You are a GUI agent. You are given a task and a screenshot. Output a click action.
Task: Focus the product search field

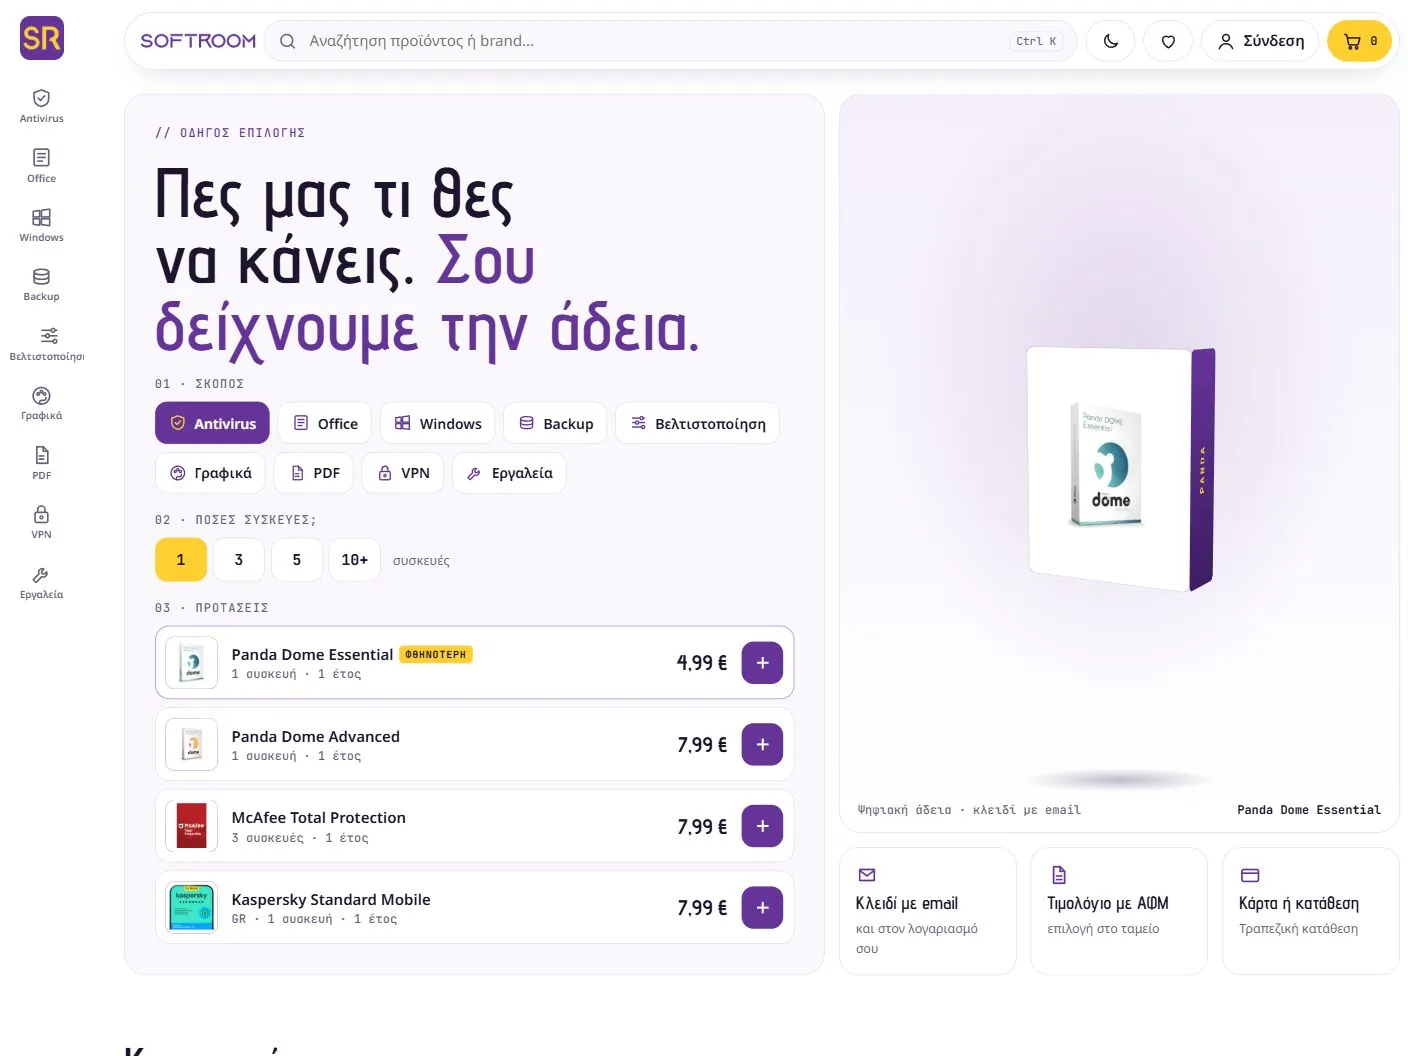coord(670,41)
